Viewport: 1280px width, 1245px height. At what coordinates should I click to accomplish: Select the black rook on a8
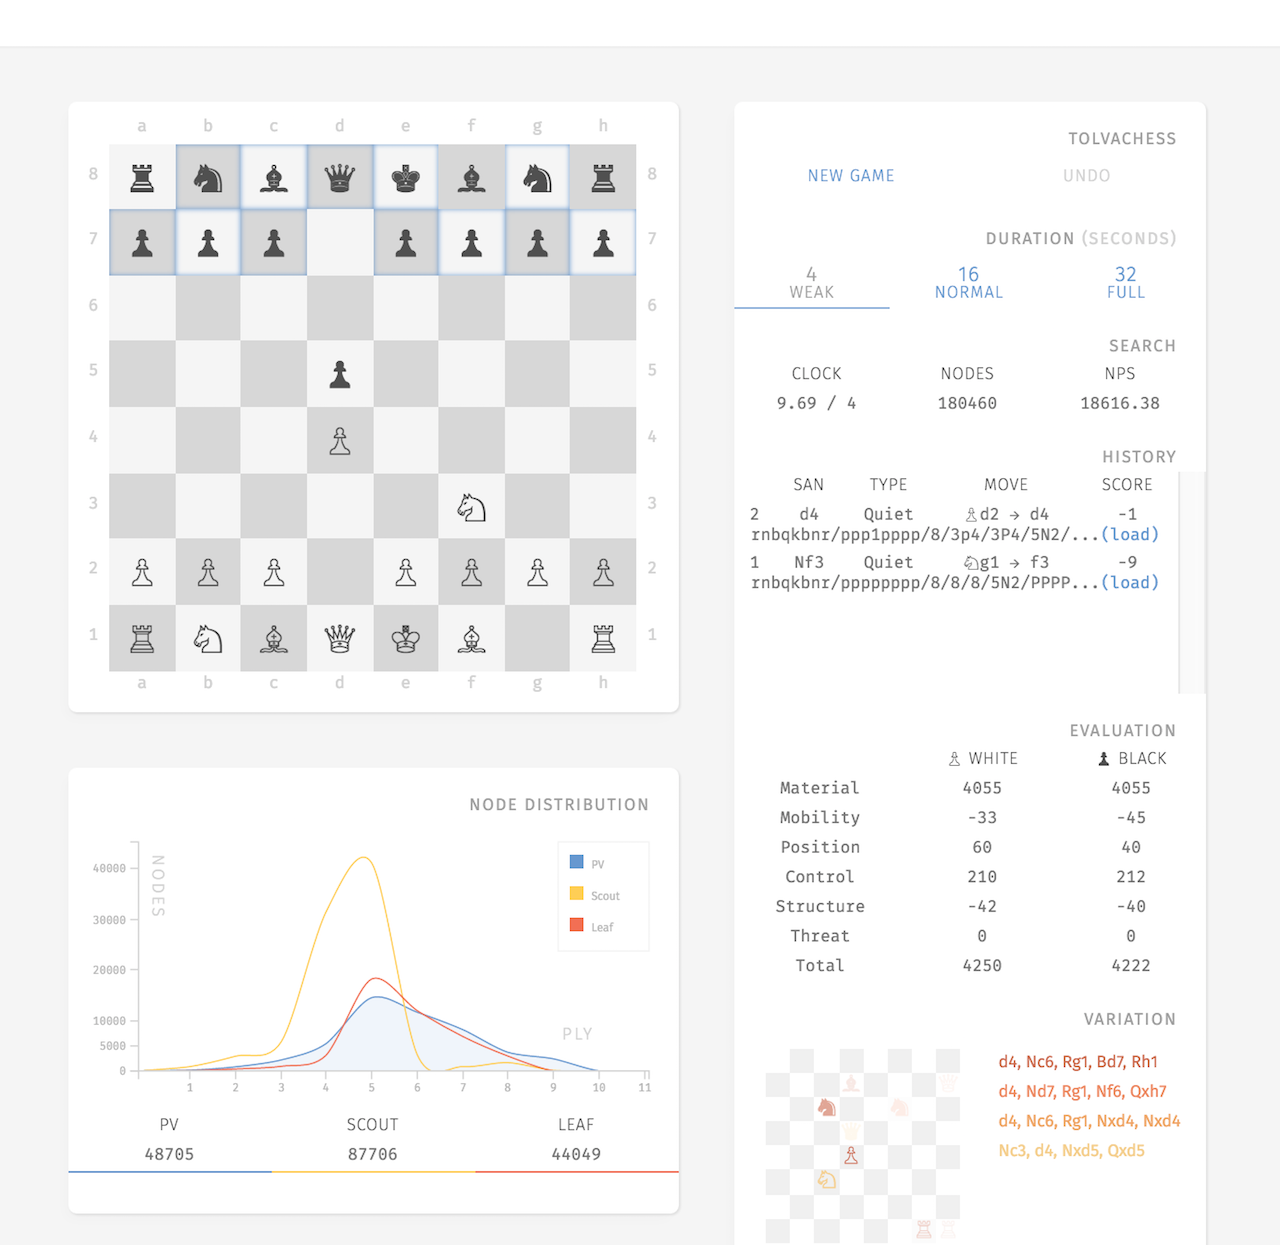(142, 178)
